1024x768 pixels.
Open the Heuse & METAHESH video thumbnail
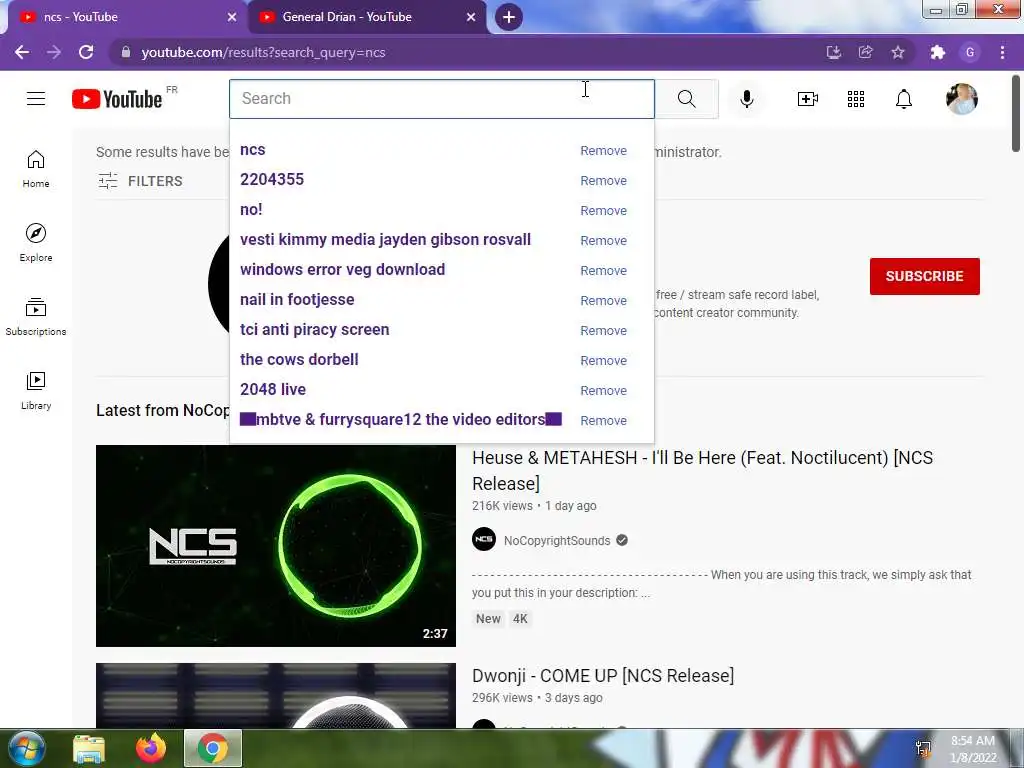276,546
